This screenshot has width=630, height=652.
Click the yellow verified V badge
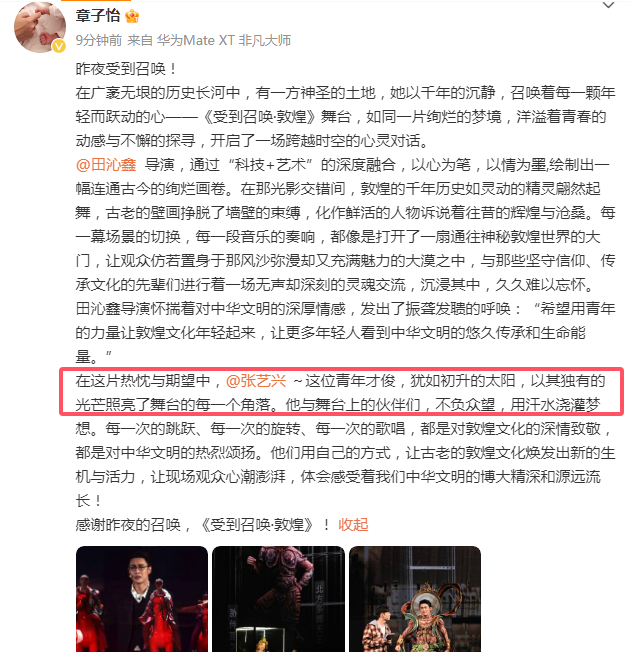coord(59,46)
